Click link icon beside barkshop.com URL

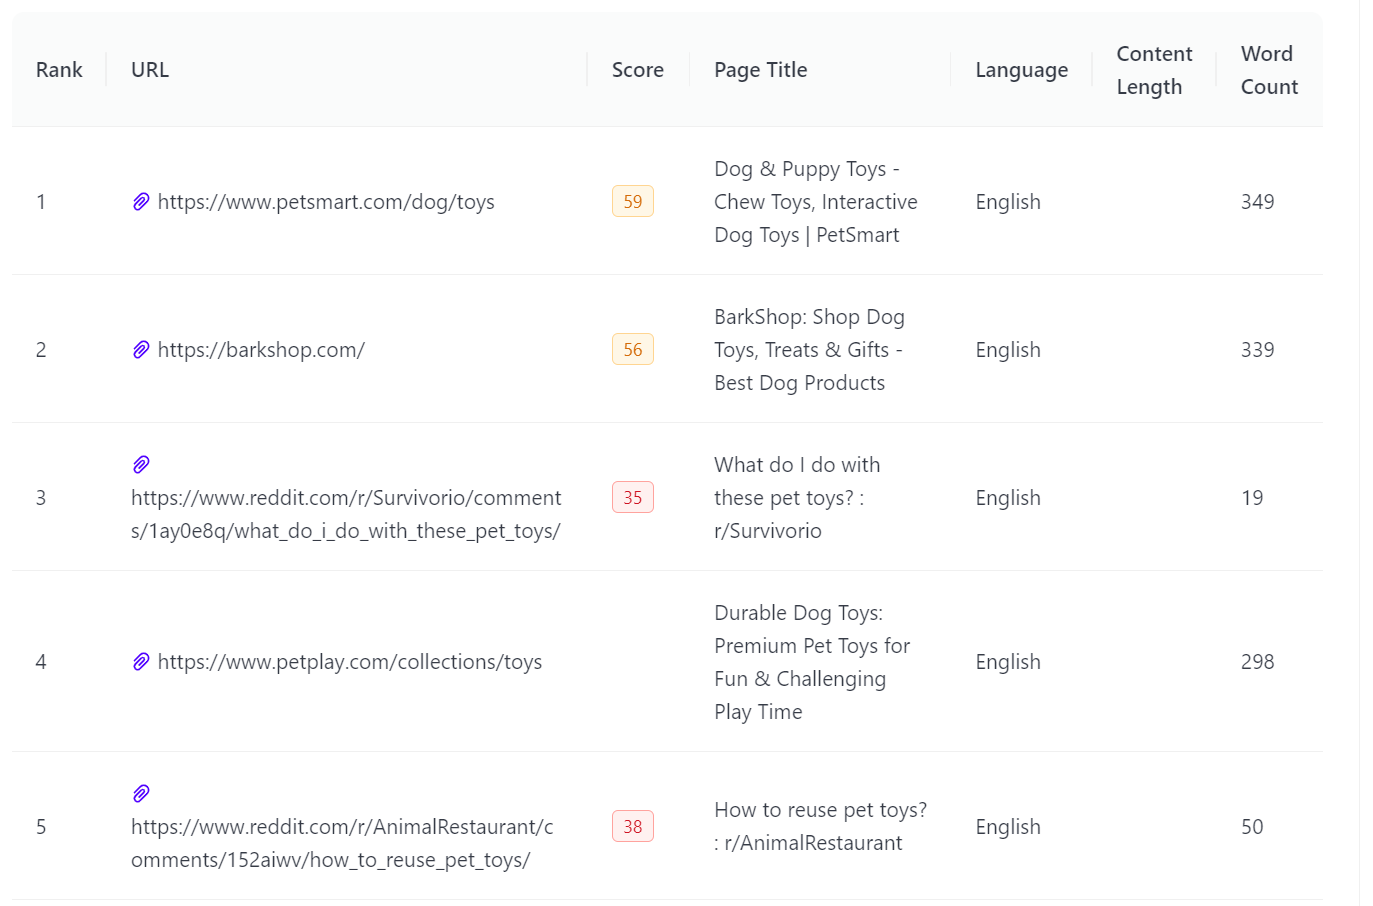141,350
